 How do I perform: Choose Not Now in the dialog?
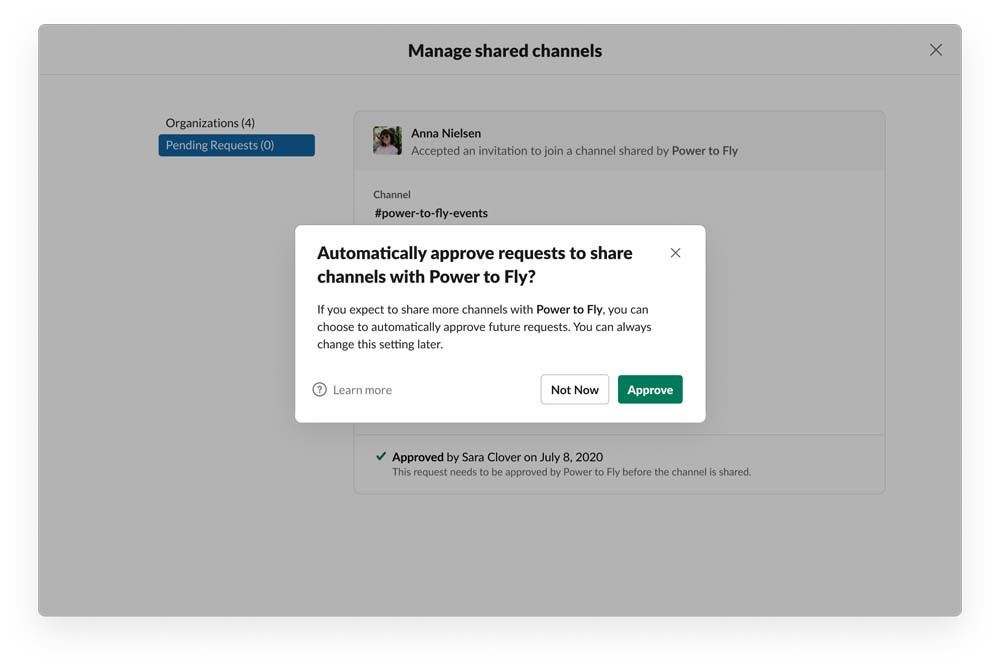coord(575,390)
